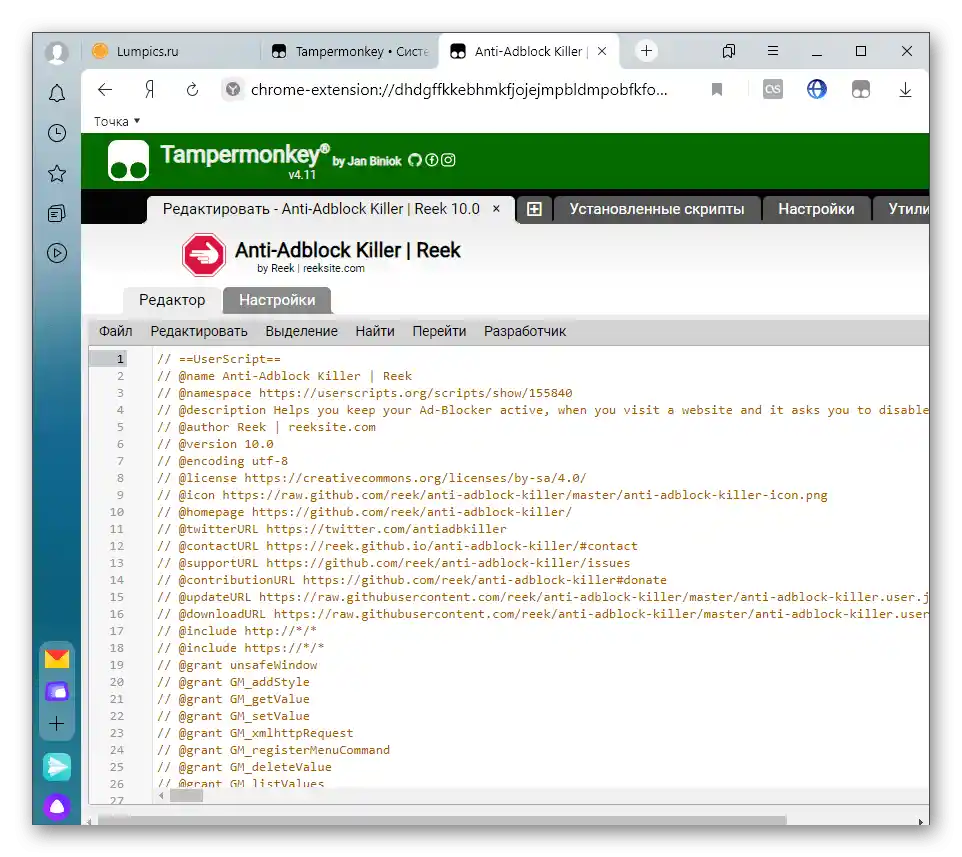Open Tampermonkey GitHub icon
Viewport: 962px width, 857px height.
pos(415,160)
